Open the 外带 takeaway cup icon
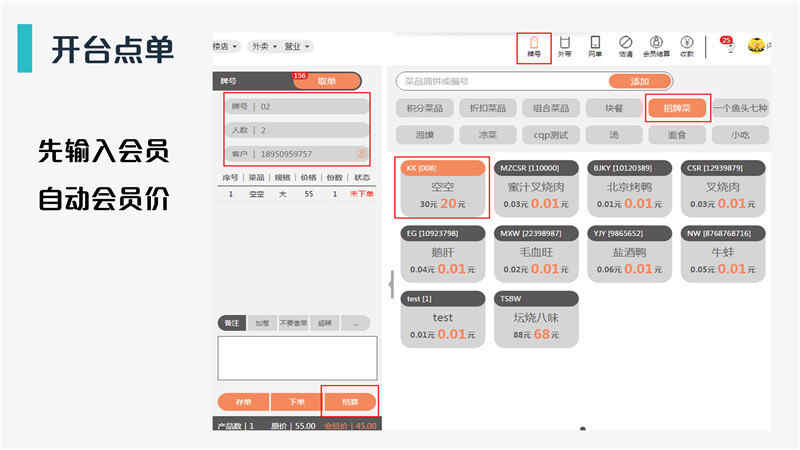The height and width of the screenshot is (450, 800). 564,46
